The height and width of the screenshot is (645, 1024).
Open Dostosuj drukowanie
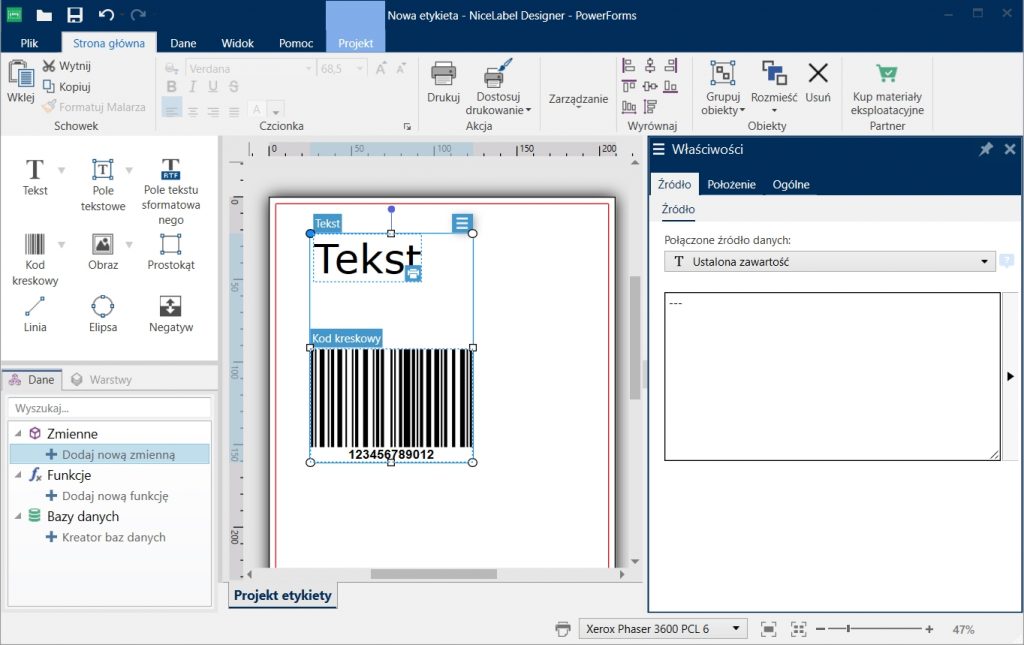point(498,87)
